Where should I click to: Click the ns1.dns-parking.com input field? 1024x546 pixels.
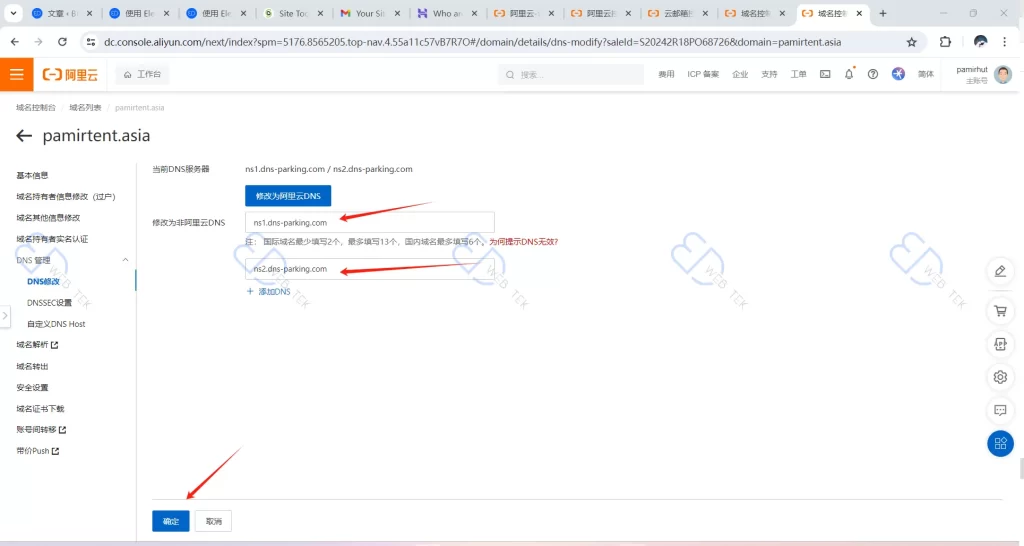[370, 223]
